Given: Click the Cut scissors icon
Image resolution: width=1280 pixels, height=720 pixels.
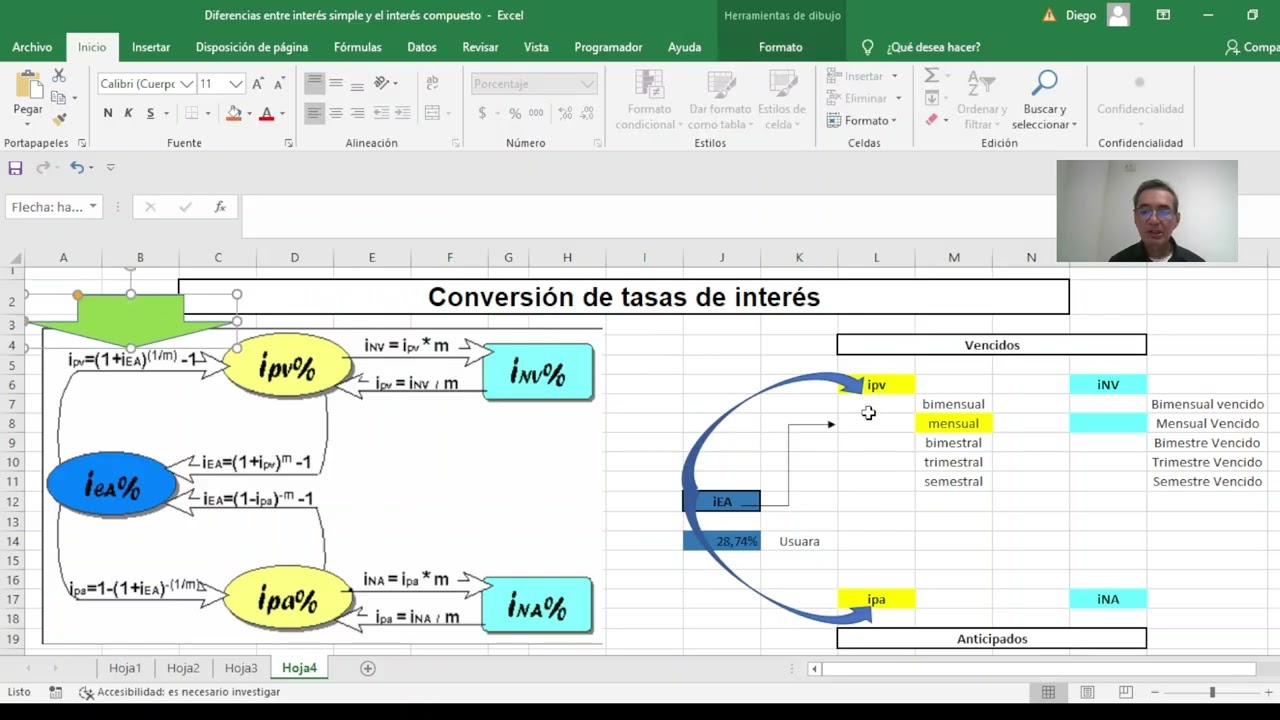Looking at the screenshot, I should click(59, 76).
